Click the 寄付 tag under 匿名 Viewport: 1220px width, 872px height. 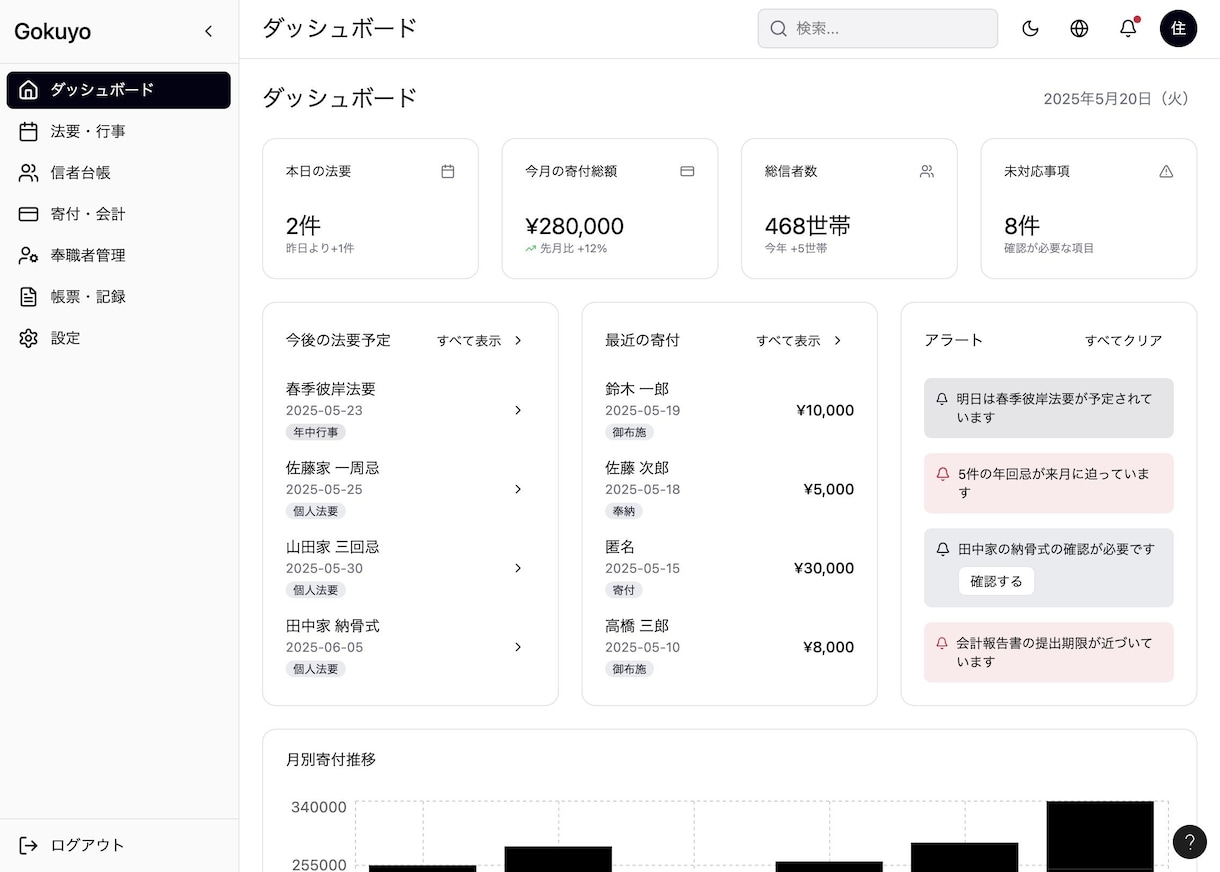pyautogui.click(x=624, y=590)
